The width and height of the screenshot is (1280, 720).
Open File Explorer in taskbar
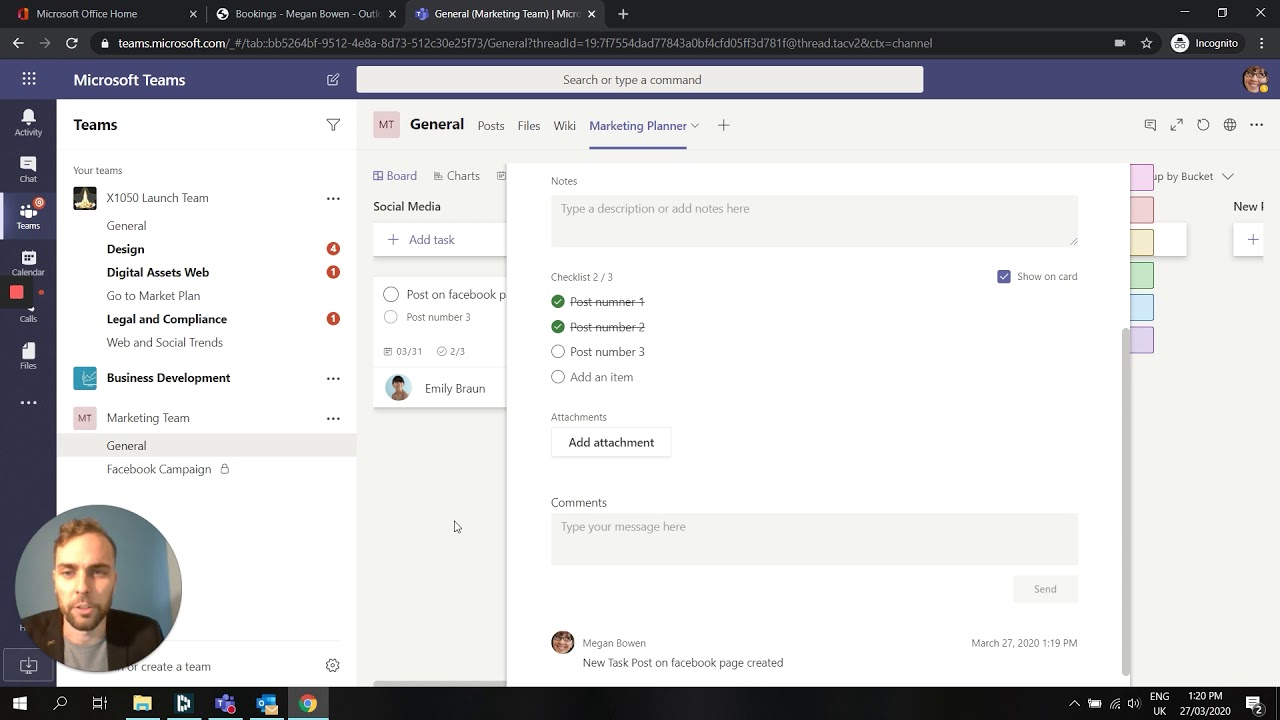click(142, 704)
